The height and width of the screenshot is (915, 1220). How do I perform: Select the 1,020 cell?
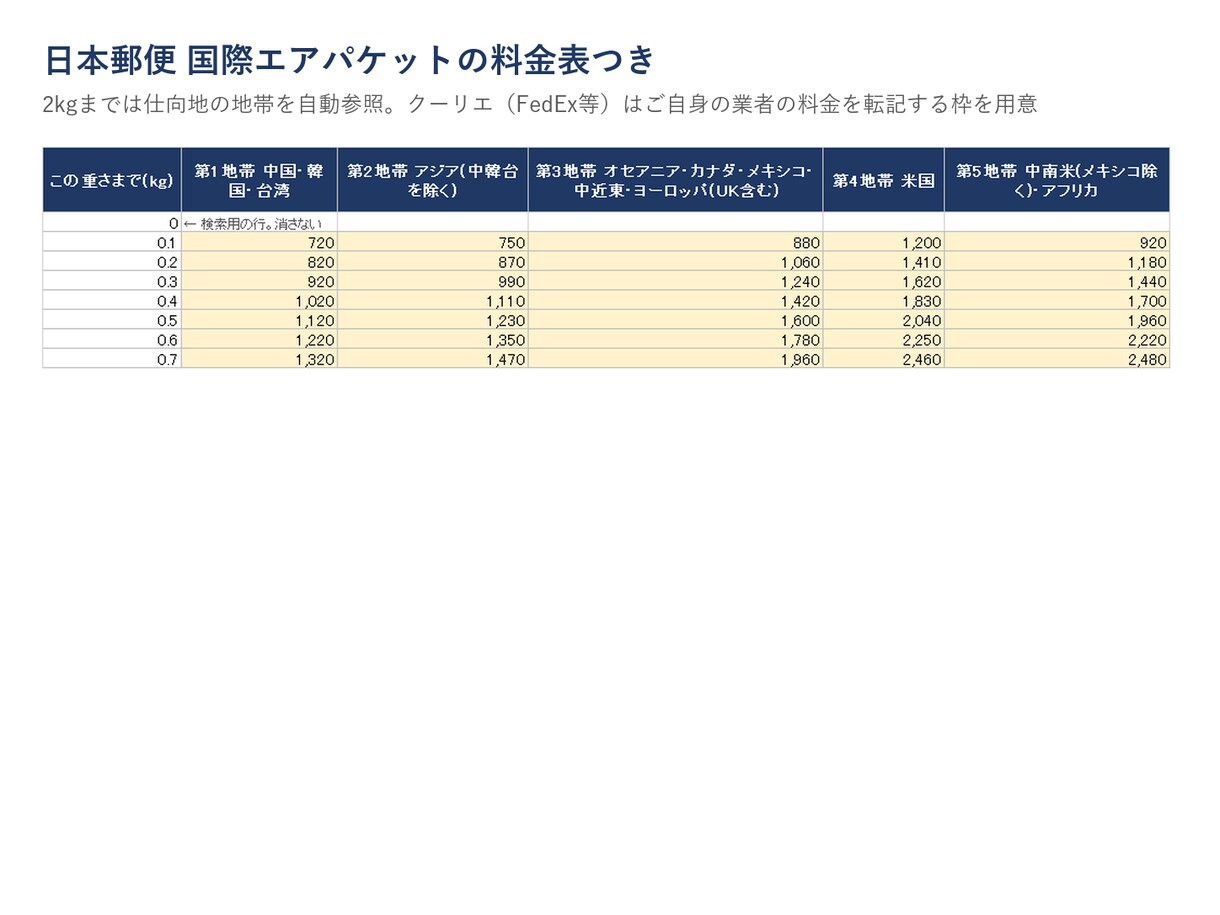tap(259, 301)
